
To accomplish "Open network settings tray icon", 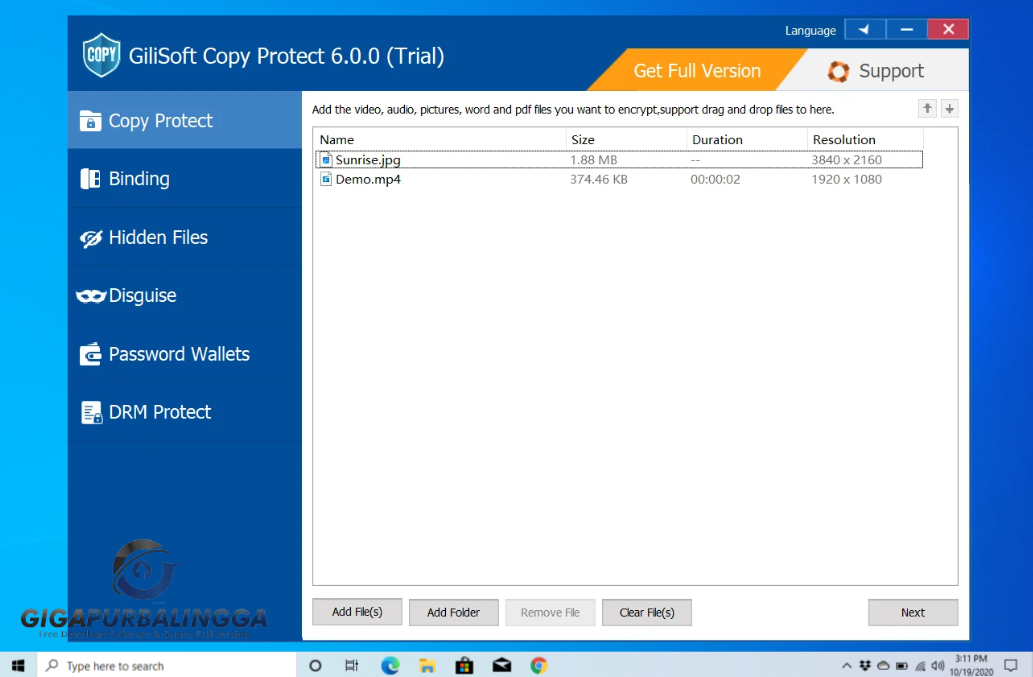I will coord(920,666).
